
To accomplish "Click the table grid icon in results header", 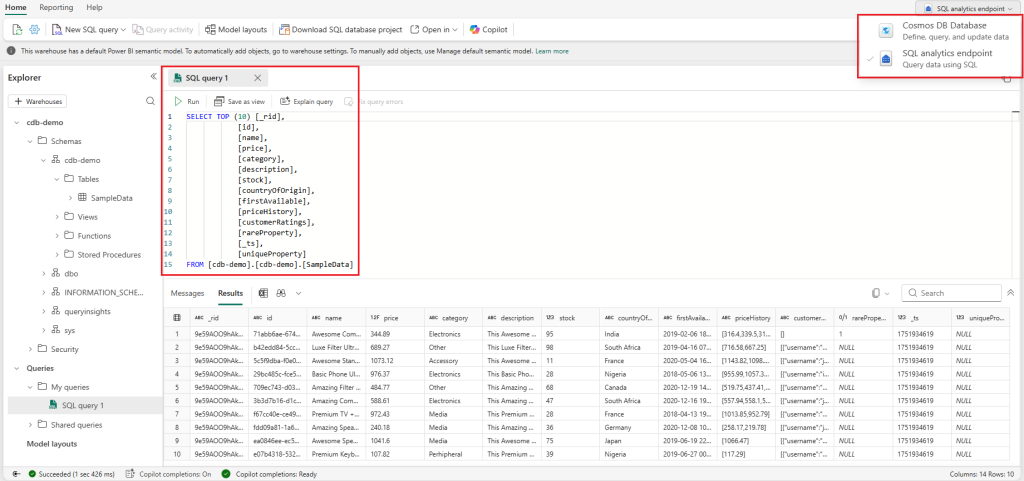I will coord(176,318).
